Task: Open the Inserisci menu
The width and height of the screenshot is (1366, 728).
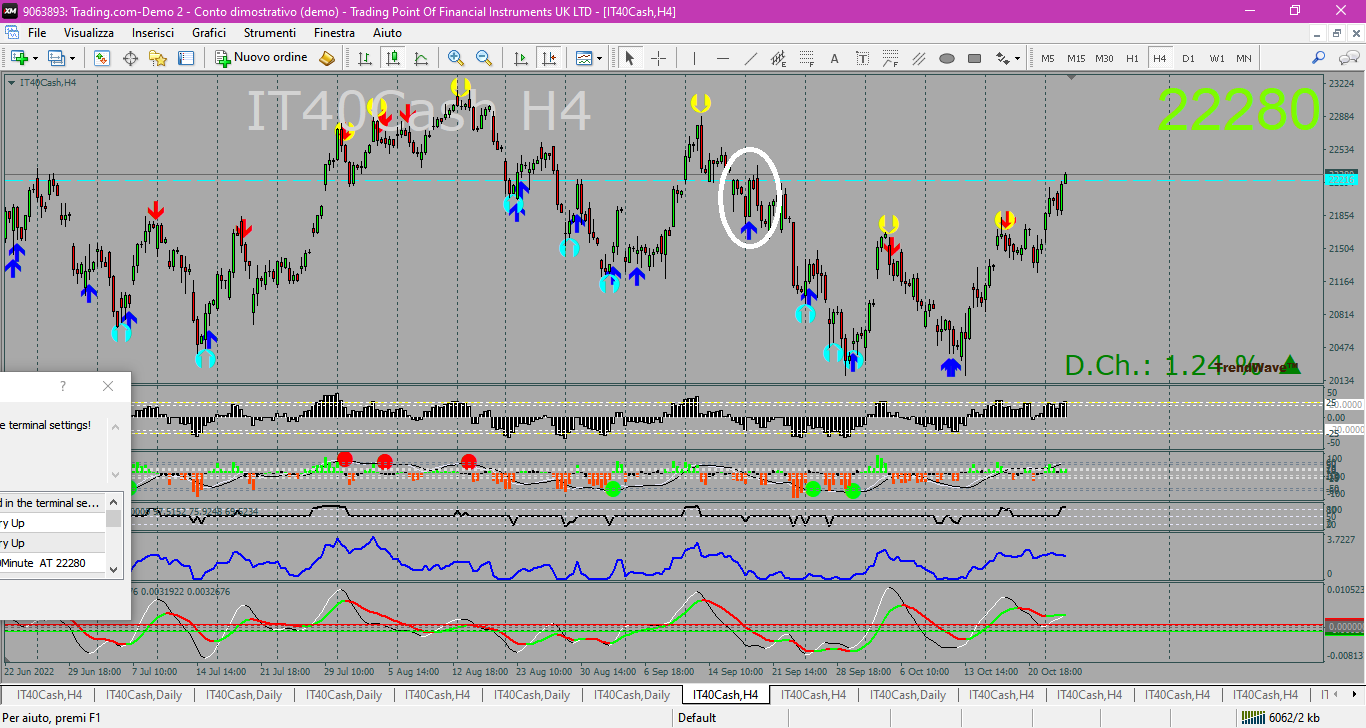Action: click(153, 33)
